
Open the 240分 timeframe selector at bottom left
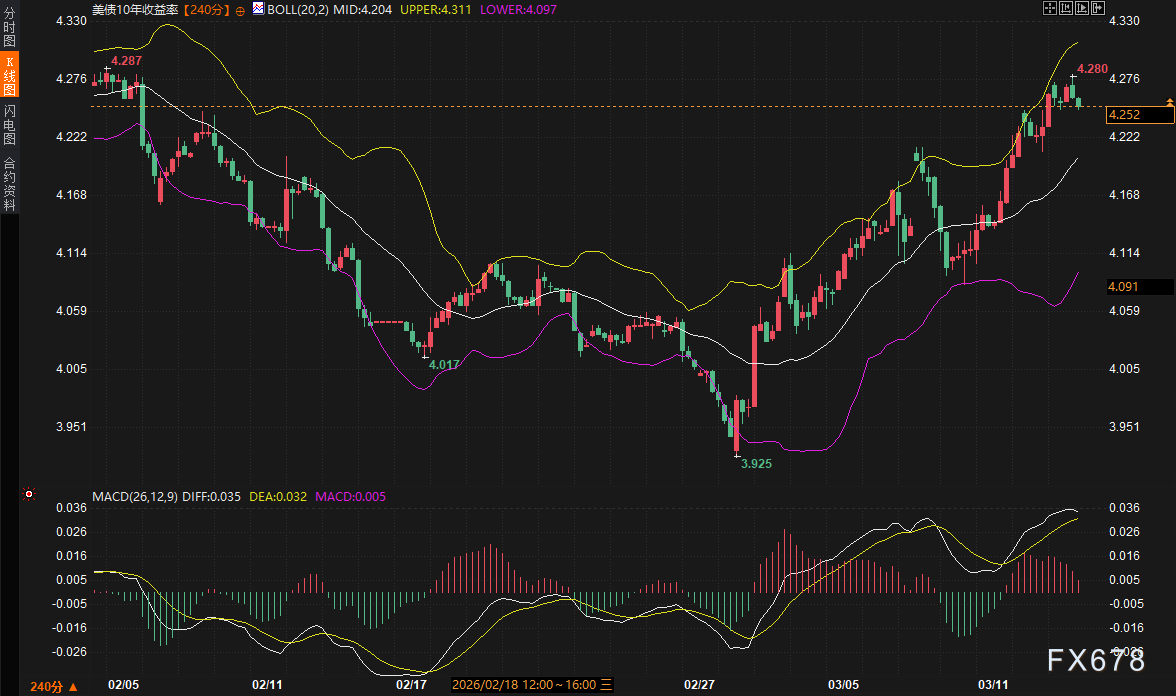[x=53, y=685]
